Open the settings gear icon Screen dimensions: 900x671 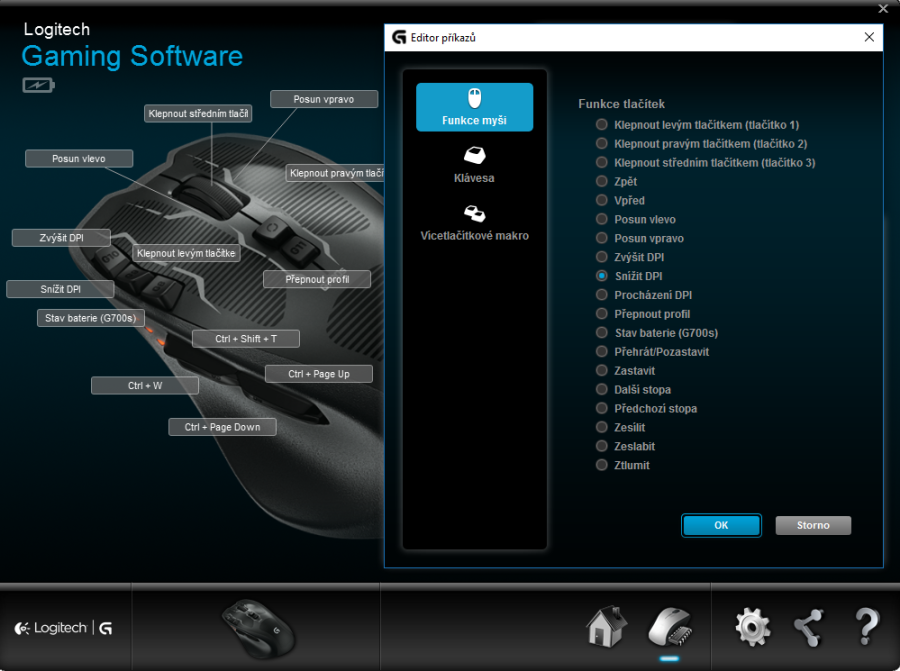coord(753,627)
